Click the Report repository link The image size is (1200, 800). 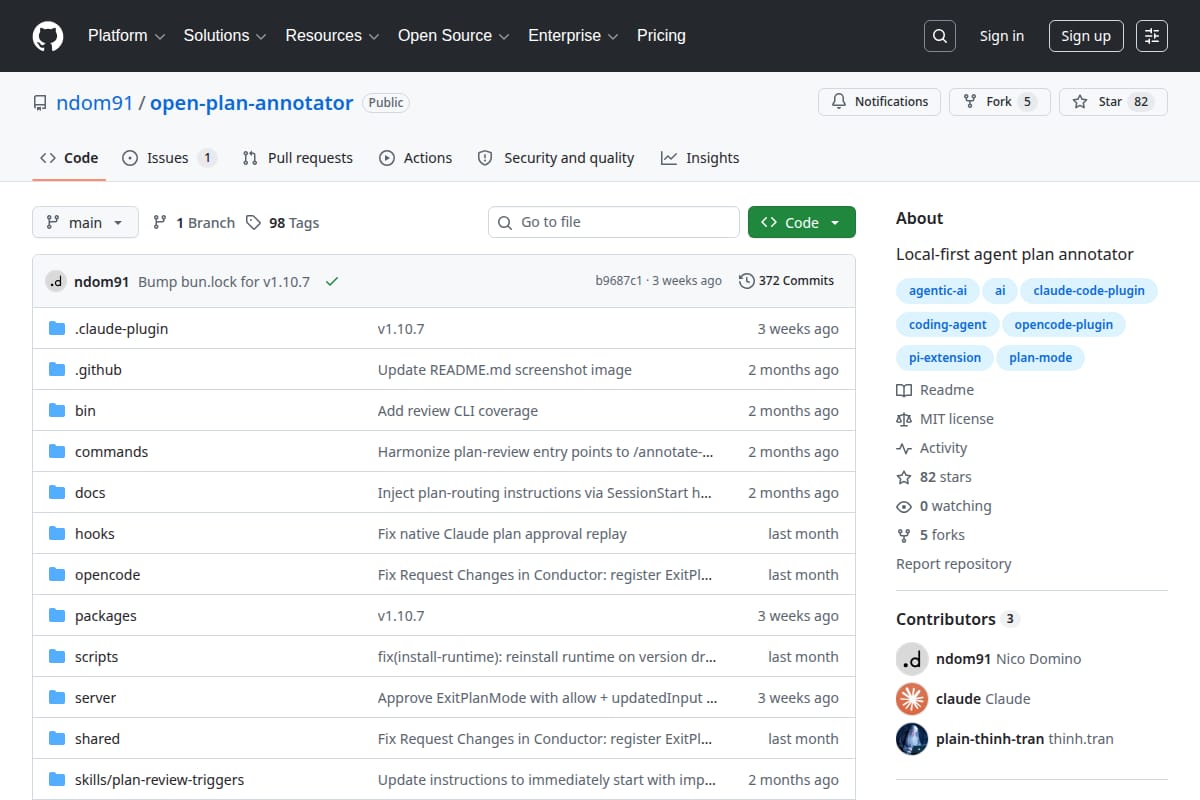tap(953, 564)
